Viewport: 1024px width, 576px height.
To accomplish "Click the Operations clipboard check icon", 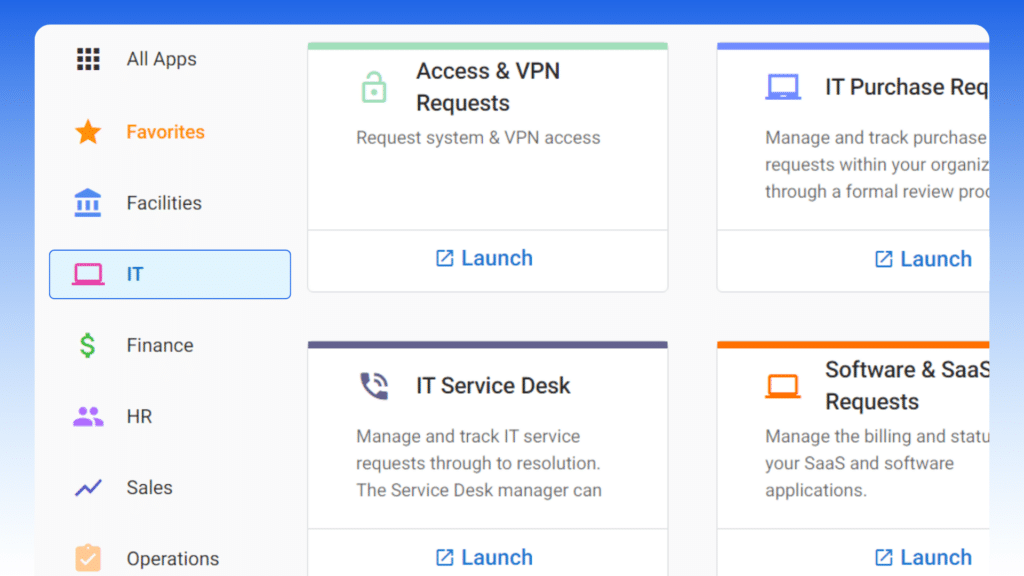I will [x=88, y=558].
